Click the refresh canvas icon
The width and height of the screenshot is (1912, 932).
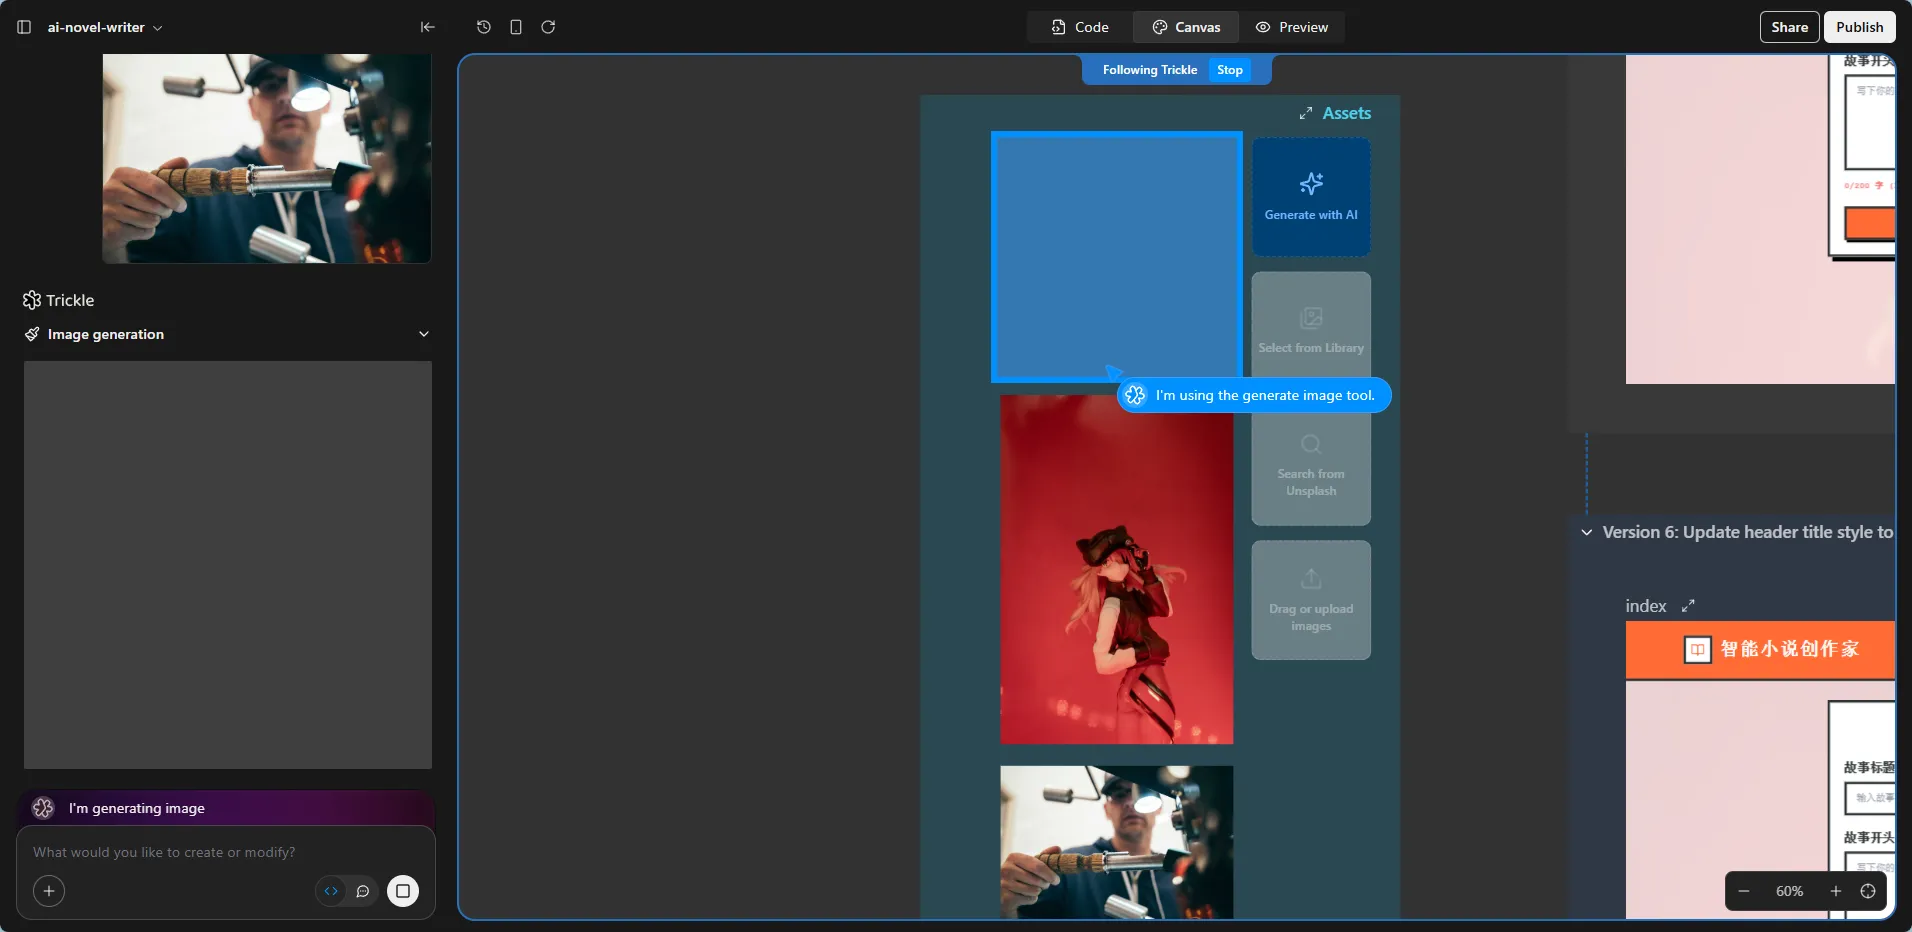(548, 27)
